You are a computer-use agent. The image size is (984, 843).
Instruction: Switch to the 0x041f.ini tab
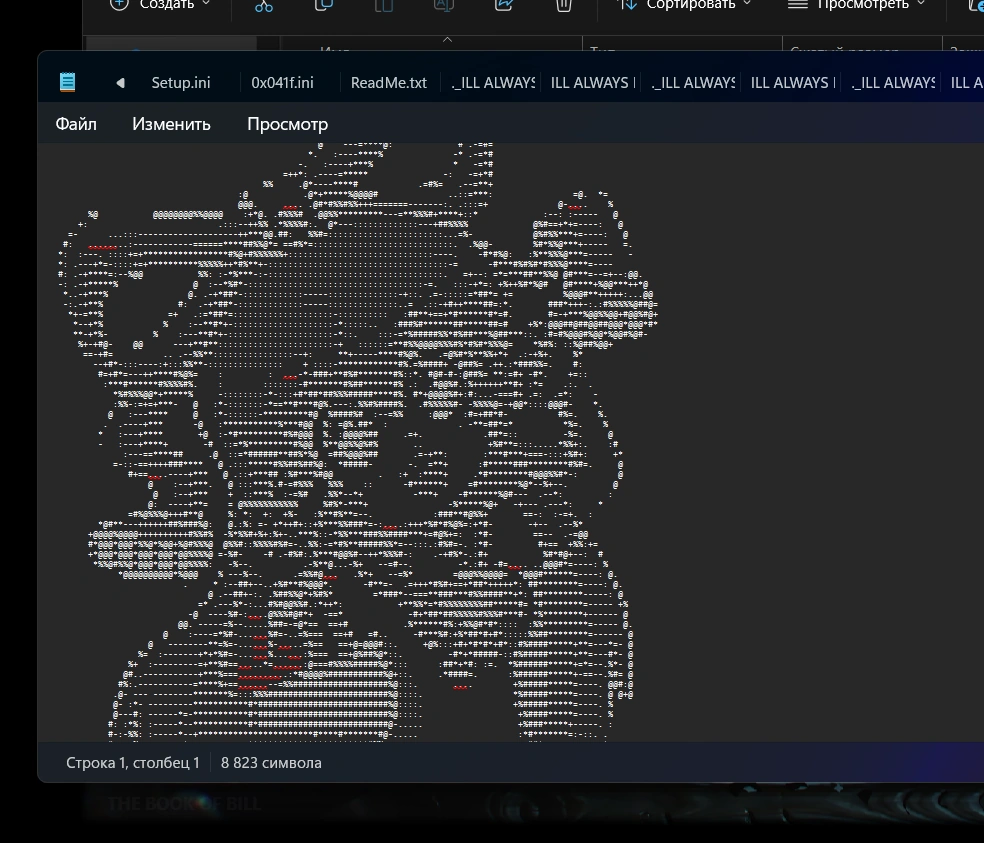pyautogui.click(x=282, y=83)
